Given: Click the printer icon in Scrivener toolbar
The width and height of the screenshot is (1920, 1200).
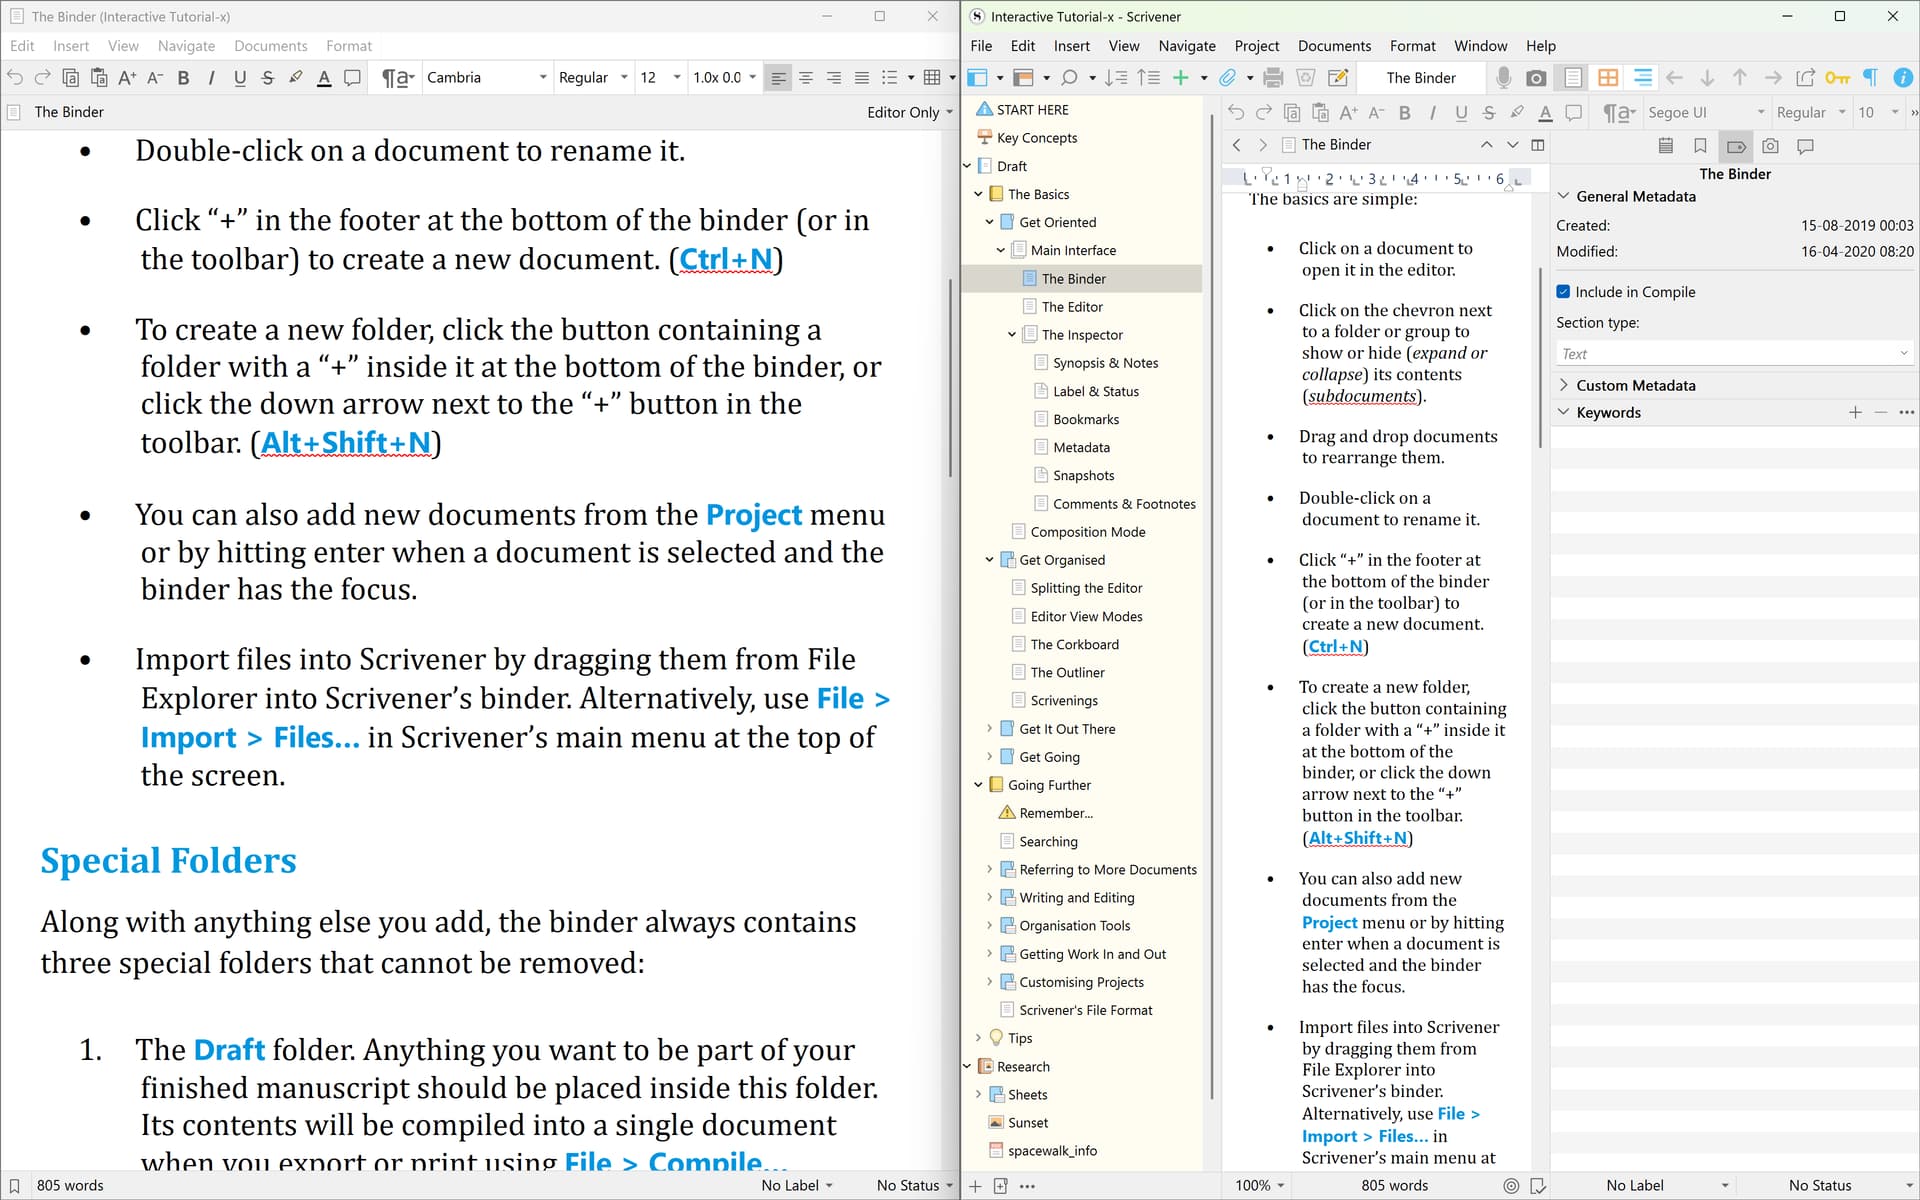Looking at the screenshot, I should click(1273, 78).
